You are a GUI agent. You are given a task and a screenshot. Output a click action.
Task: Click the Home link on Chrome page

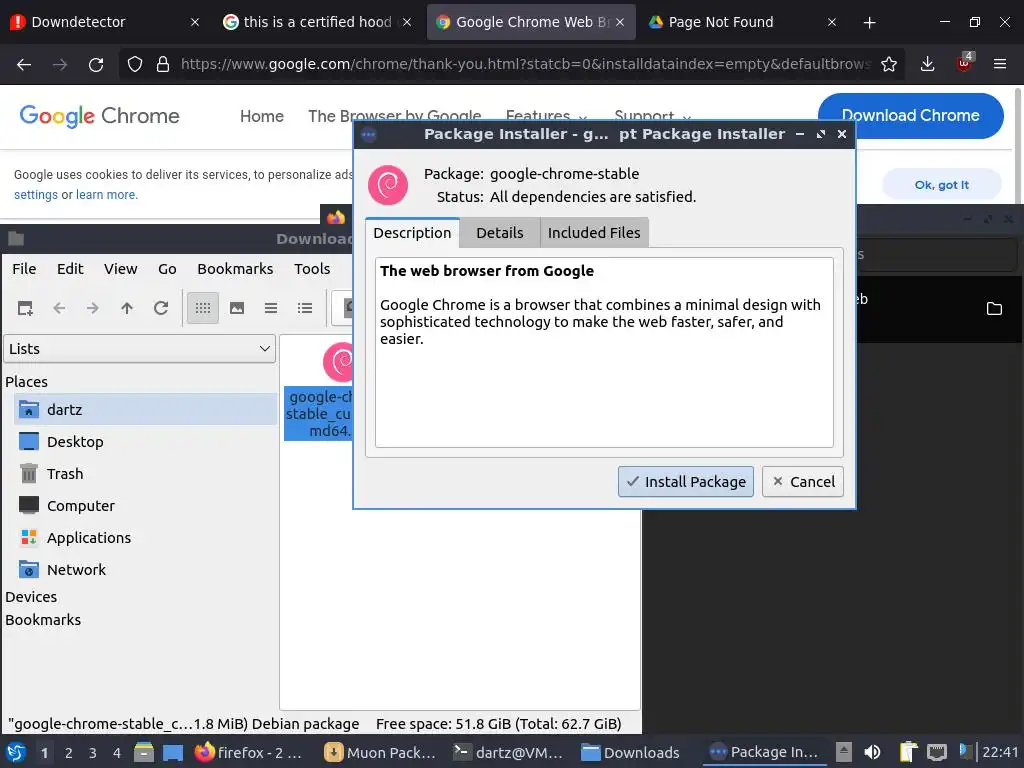pos(262,116)
